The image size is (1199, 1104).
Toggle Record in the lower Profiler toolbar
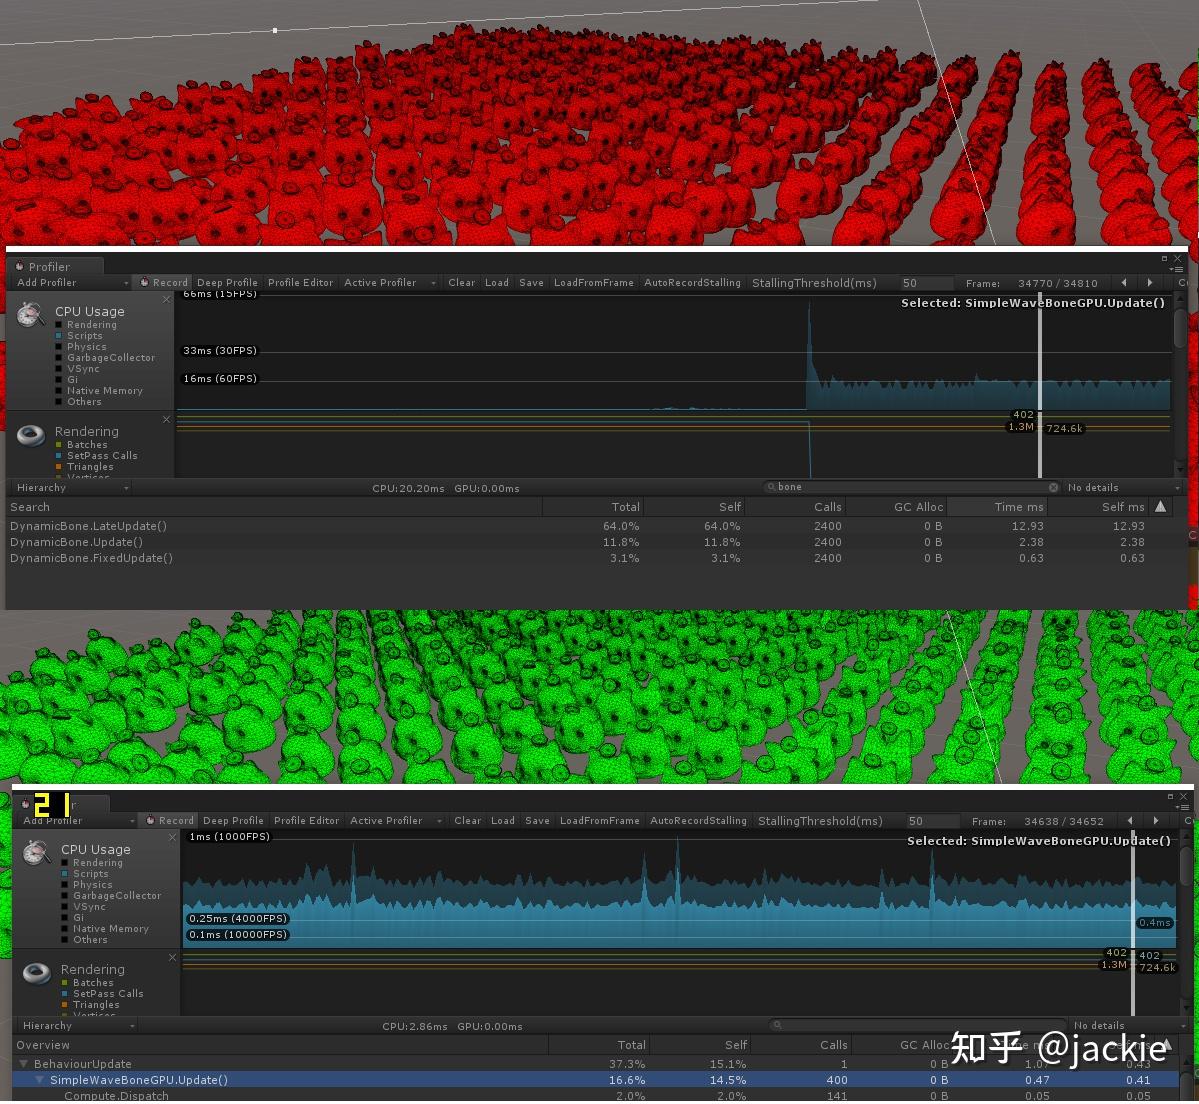click(x=170, y=820)
